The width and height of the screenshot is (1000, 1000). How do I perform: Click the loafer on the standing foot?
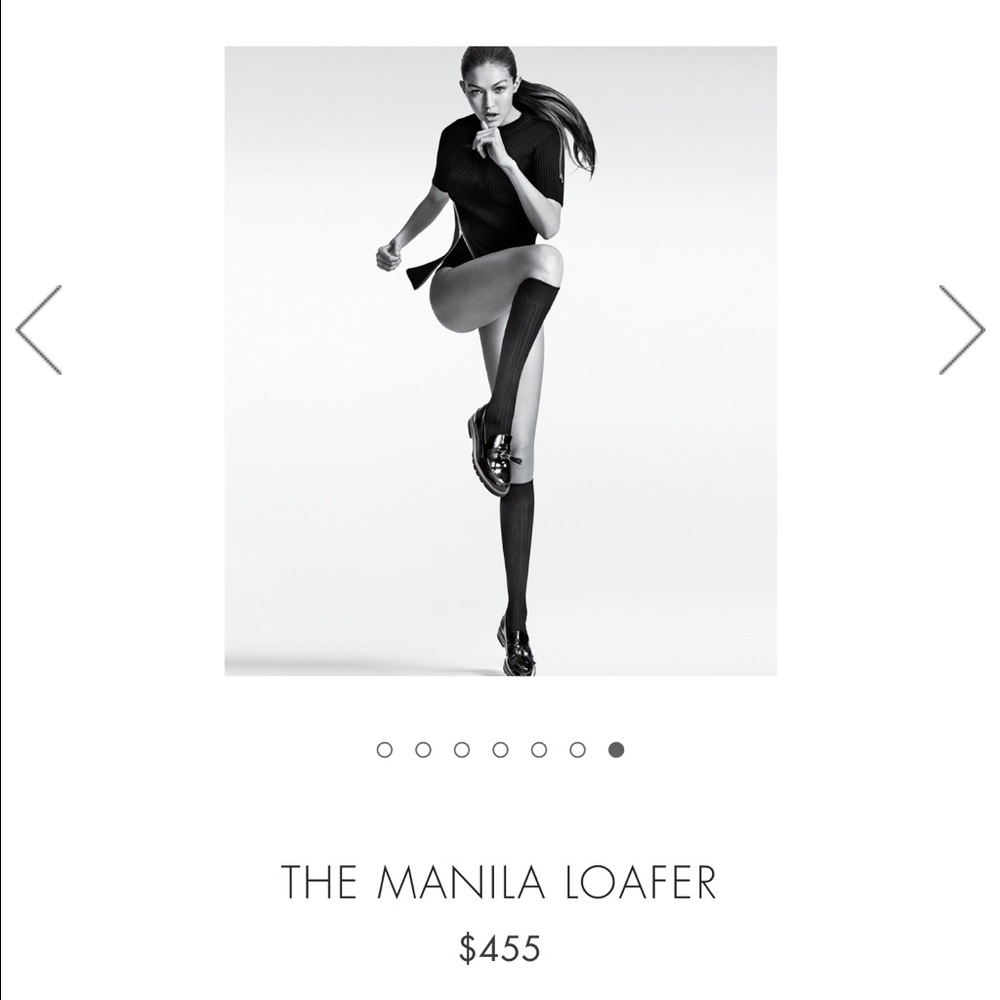pos(517,645)
